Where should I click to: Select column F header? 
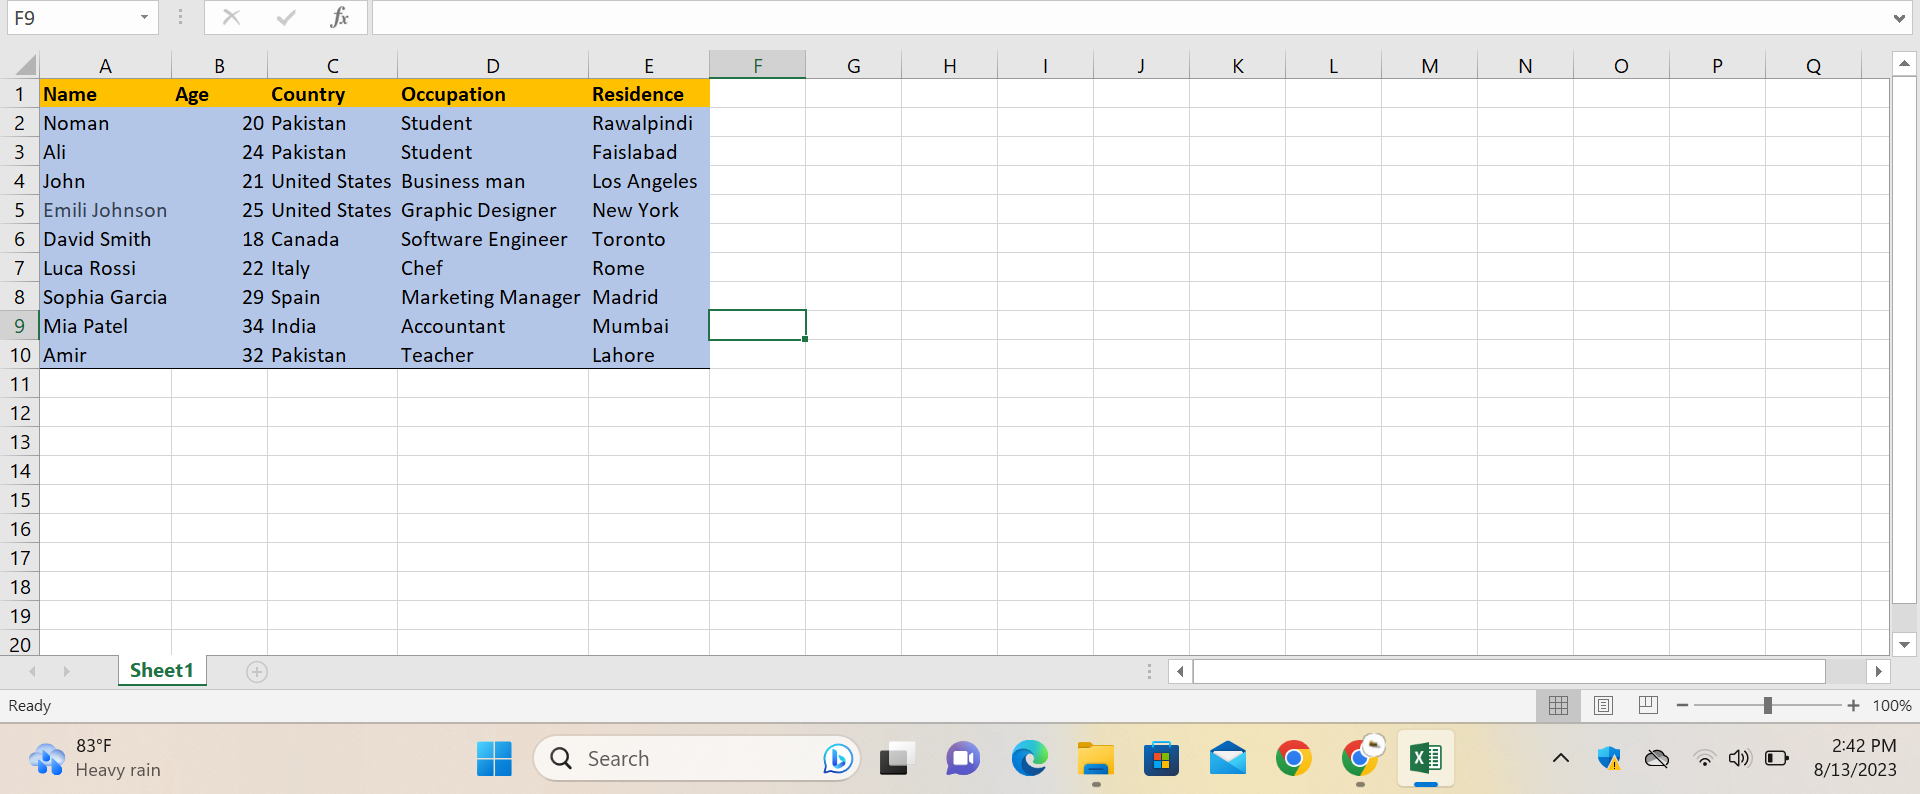[757, 66]
